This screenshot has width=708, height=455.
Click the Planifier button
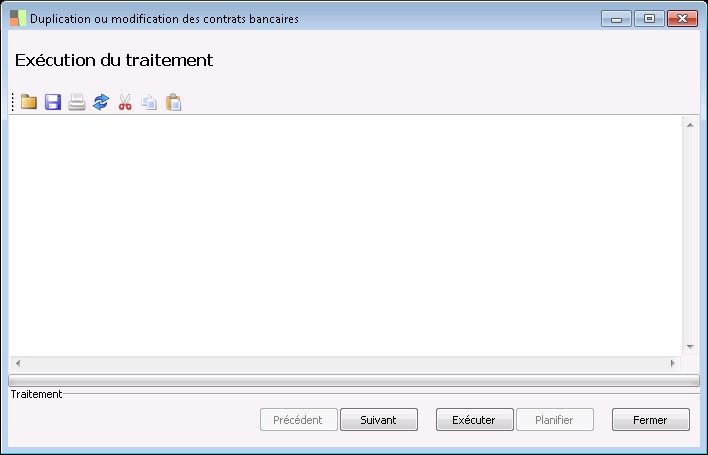pyautogui.click(x=554, y=420)
